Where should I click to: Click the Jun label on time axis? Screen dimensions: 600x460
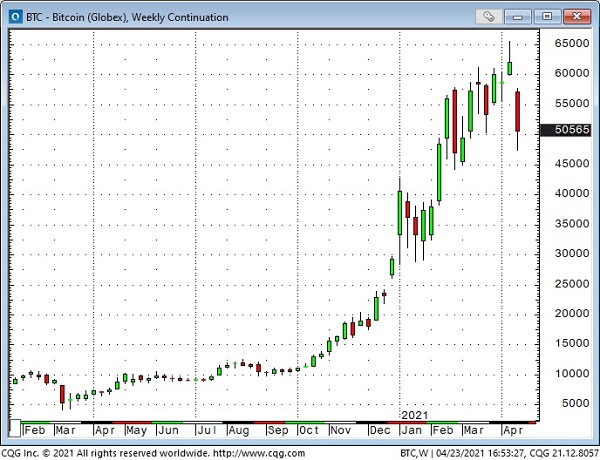click(168, 431)
